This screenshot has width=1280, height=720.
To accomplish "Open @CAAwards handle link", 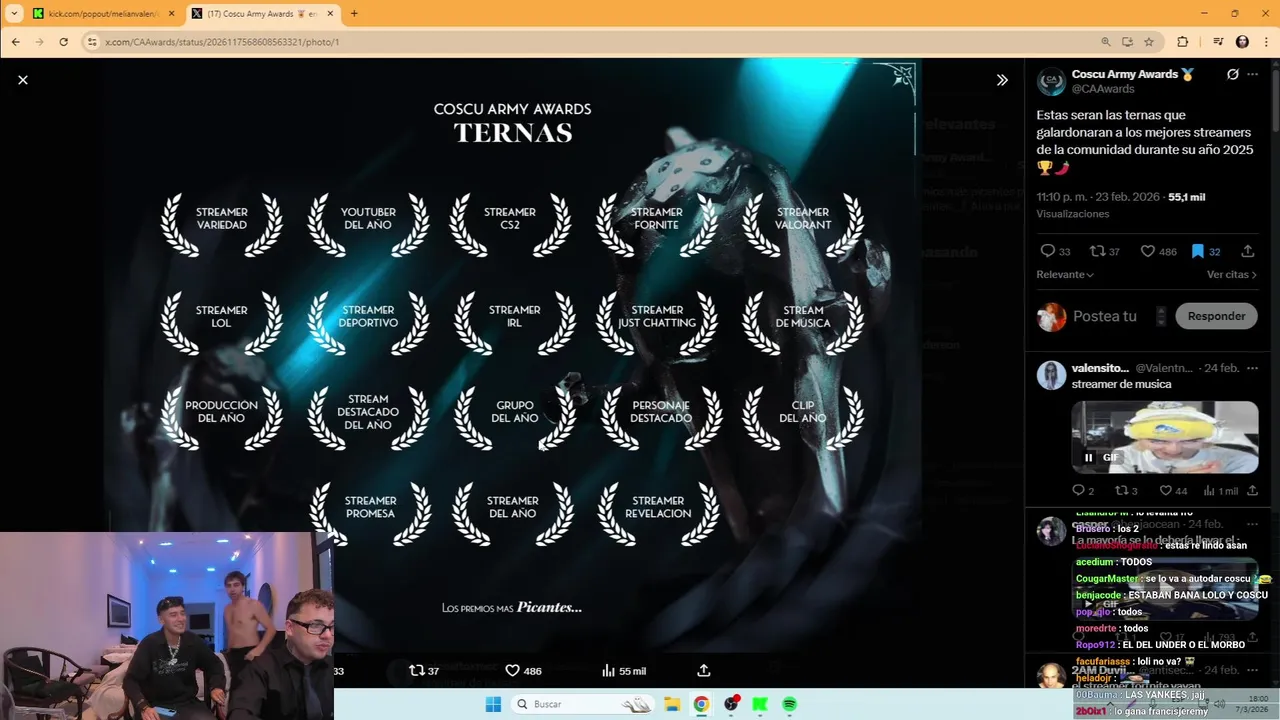I will point(1103,89).
